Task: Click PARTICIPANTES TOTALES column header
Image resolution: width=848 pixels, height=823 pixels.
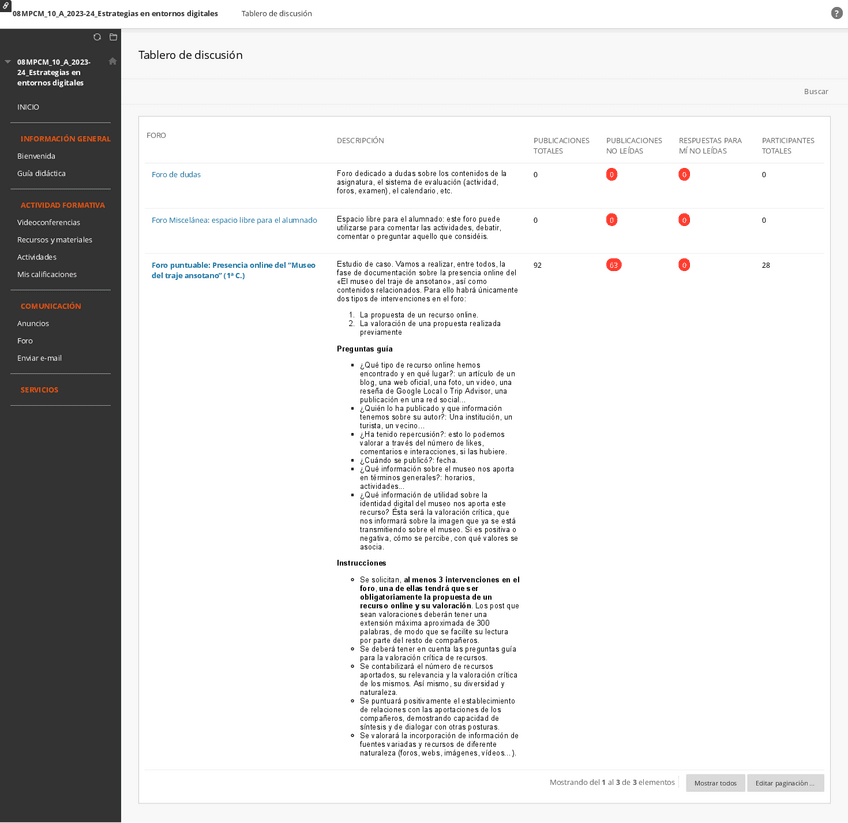Action: (788, 146)
